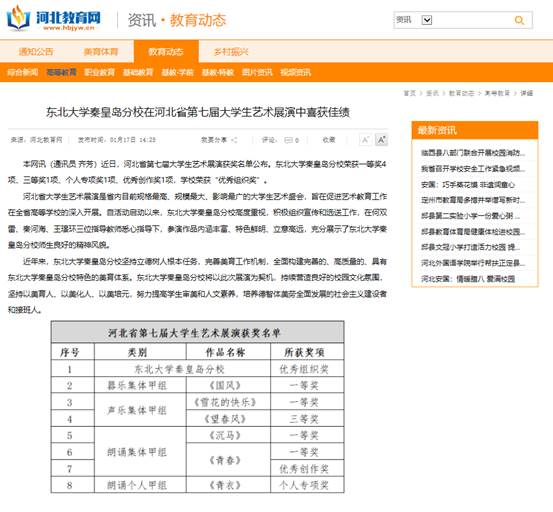This screenshot has width=553, height=512.
Task: Click the comment bubble icon showing 0
Action: pyautogui.click(x=288, y=140)
